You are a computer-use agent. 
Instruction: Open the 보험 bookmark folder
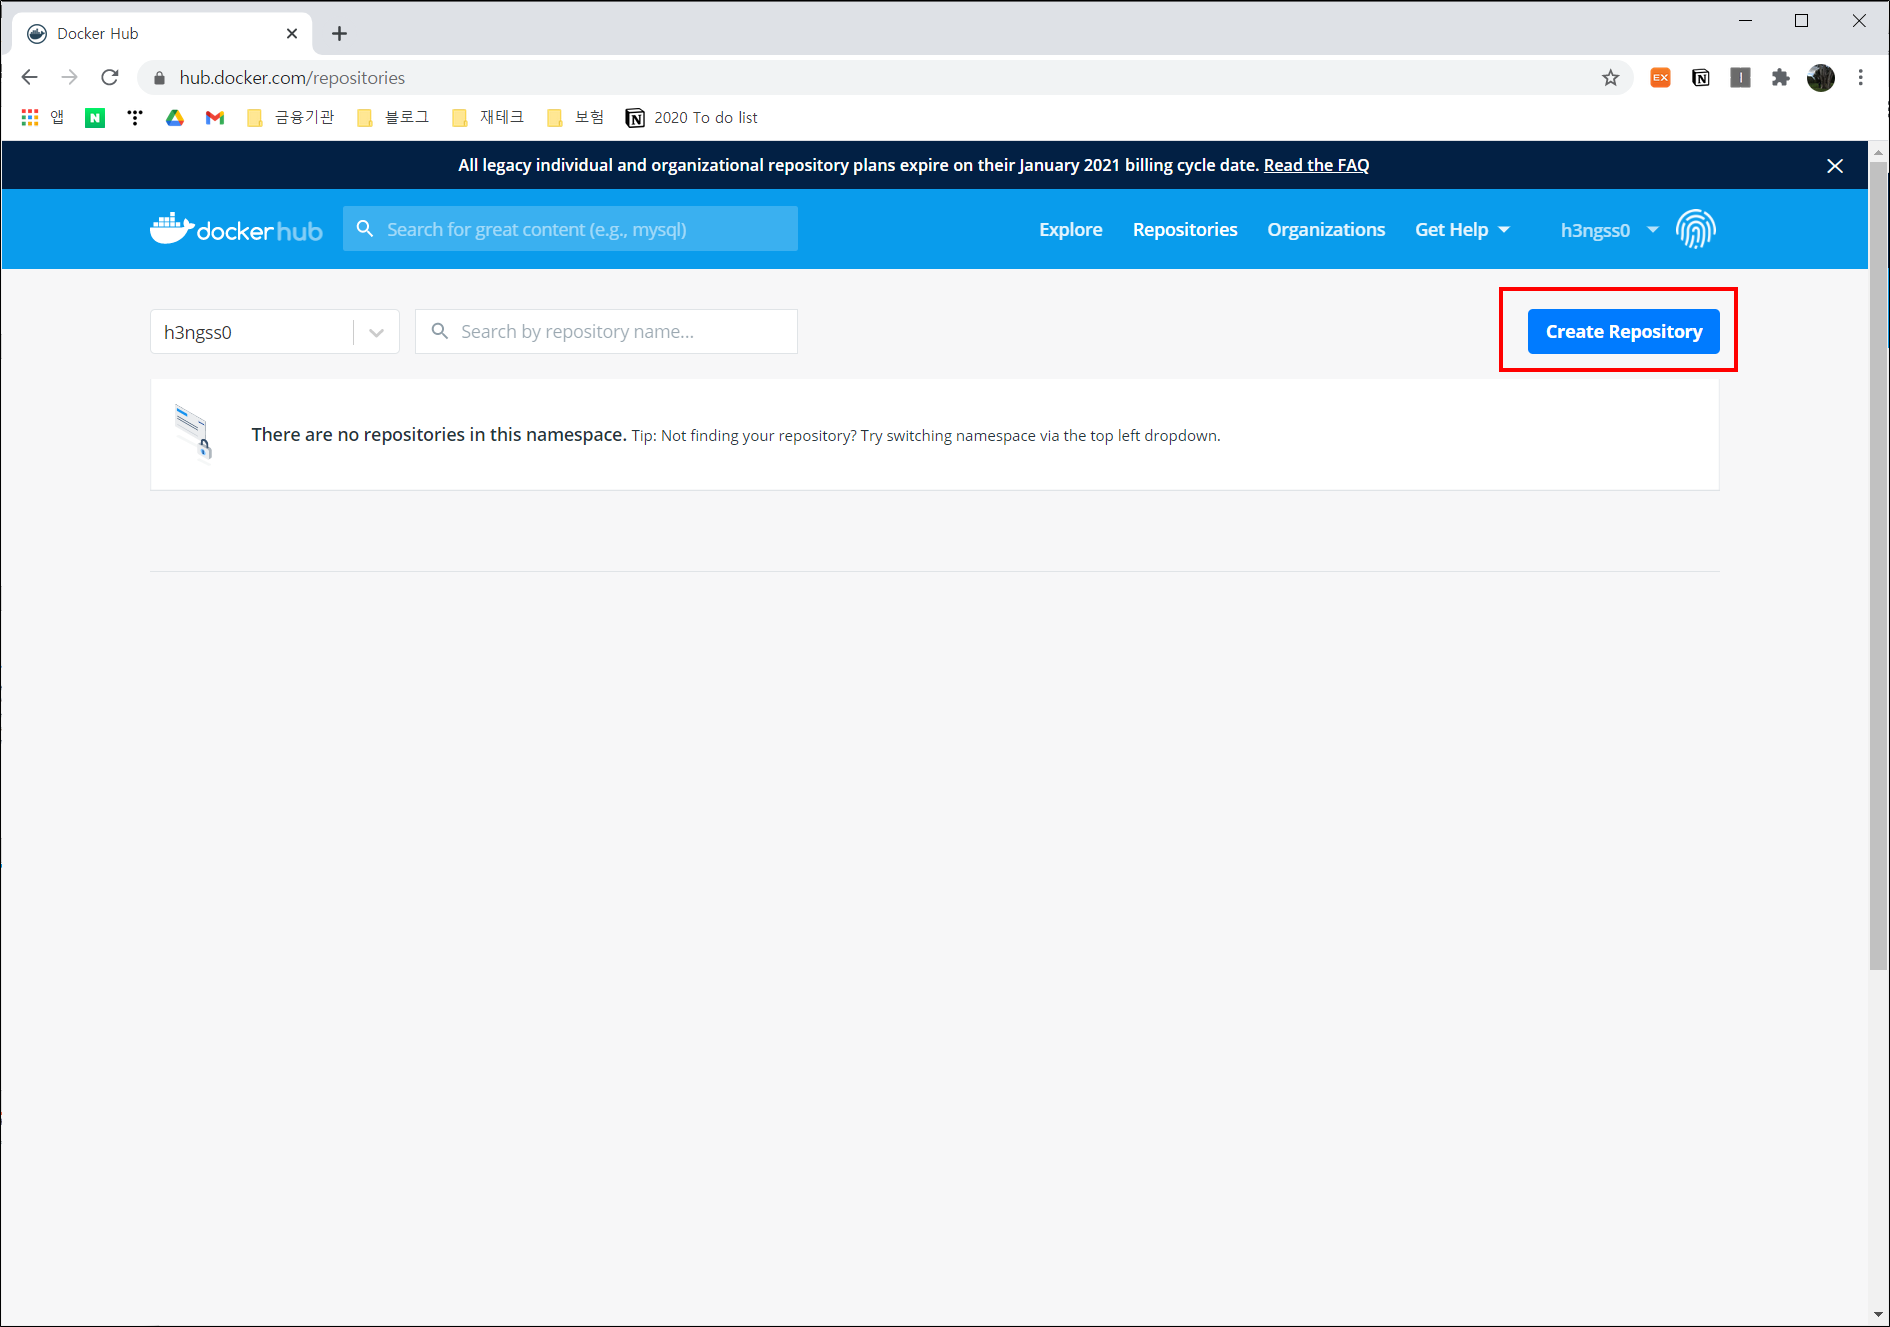click(576, 118)
